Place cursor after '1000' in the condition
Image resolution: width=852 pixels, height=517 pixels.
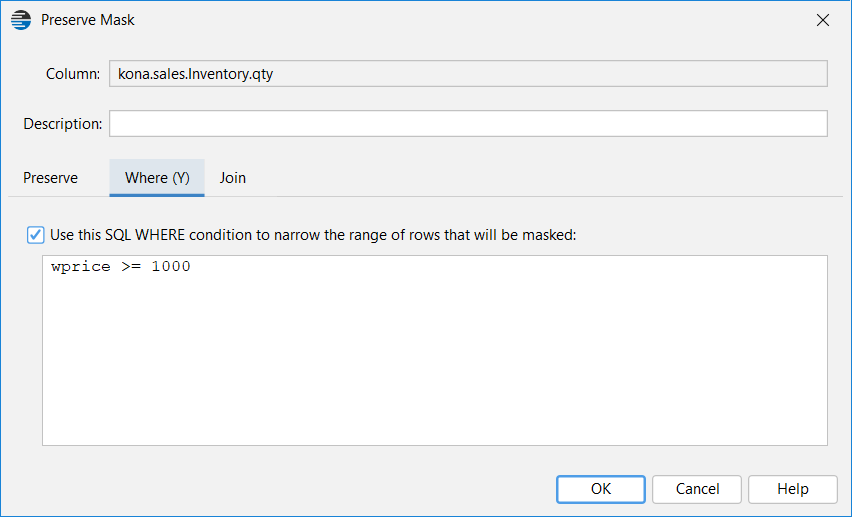click(x=192, y=266)
